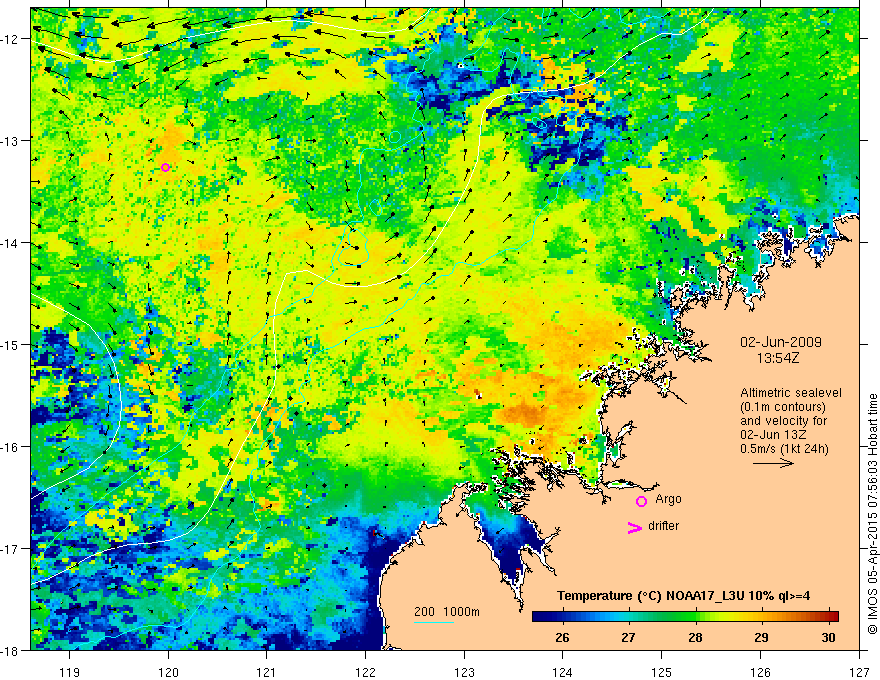Click the 'and velocity for' caption line
The width and height of the screenshot is (880, 680).
point(783,421)
